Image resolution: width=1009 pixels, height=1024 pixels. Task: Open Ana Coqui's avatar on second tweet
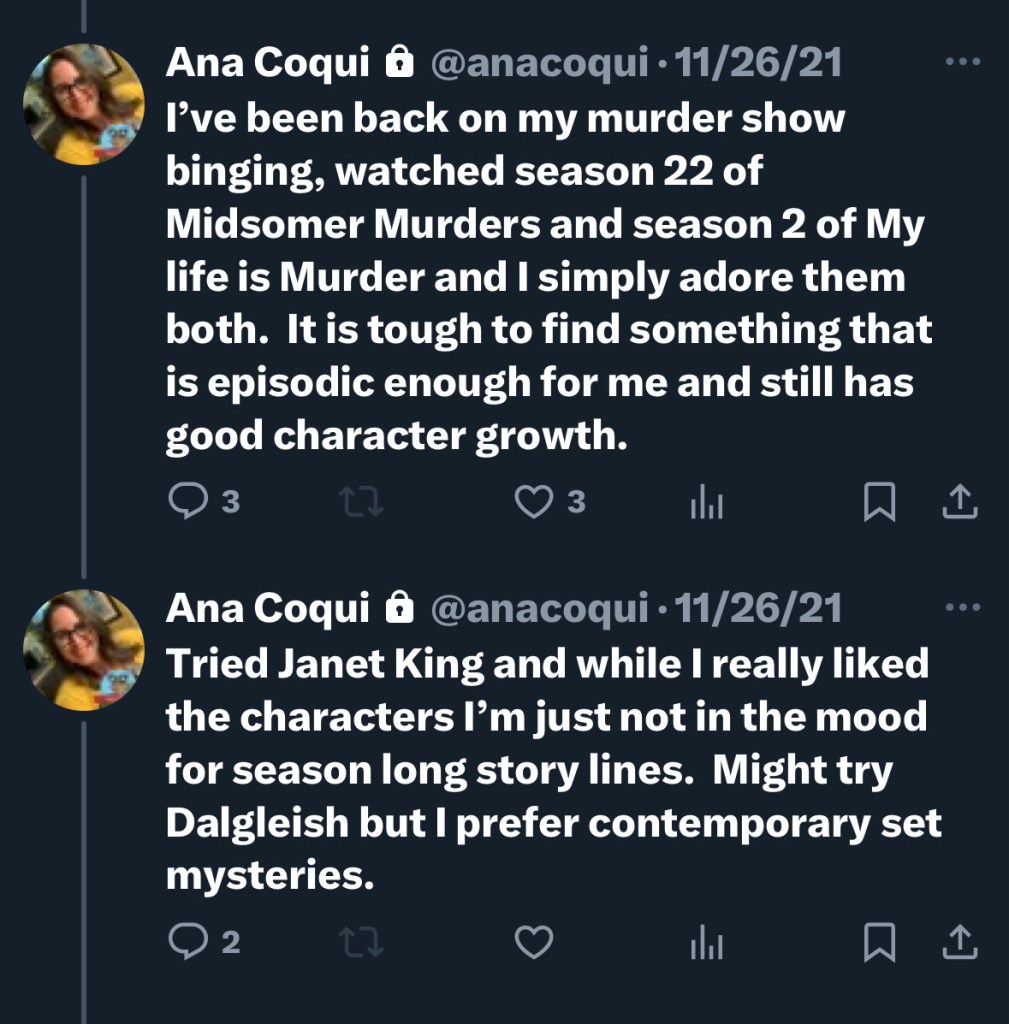pos(84,650)
